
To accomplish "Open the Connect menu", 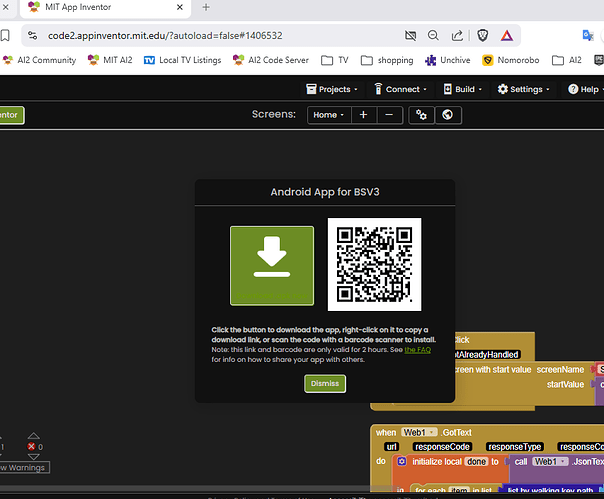I will (401, 89).
